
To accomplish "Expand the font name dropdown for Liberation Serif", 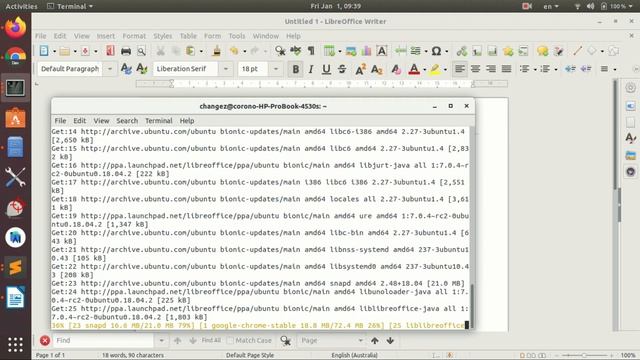I will [x=226, y=69].
